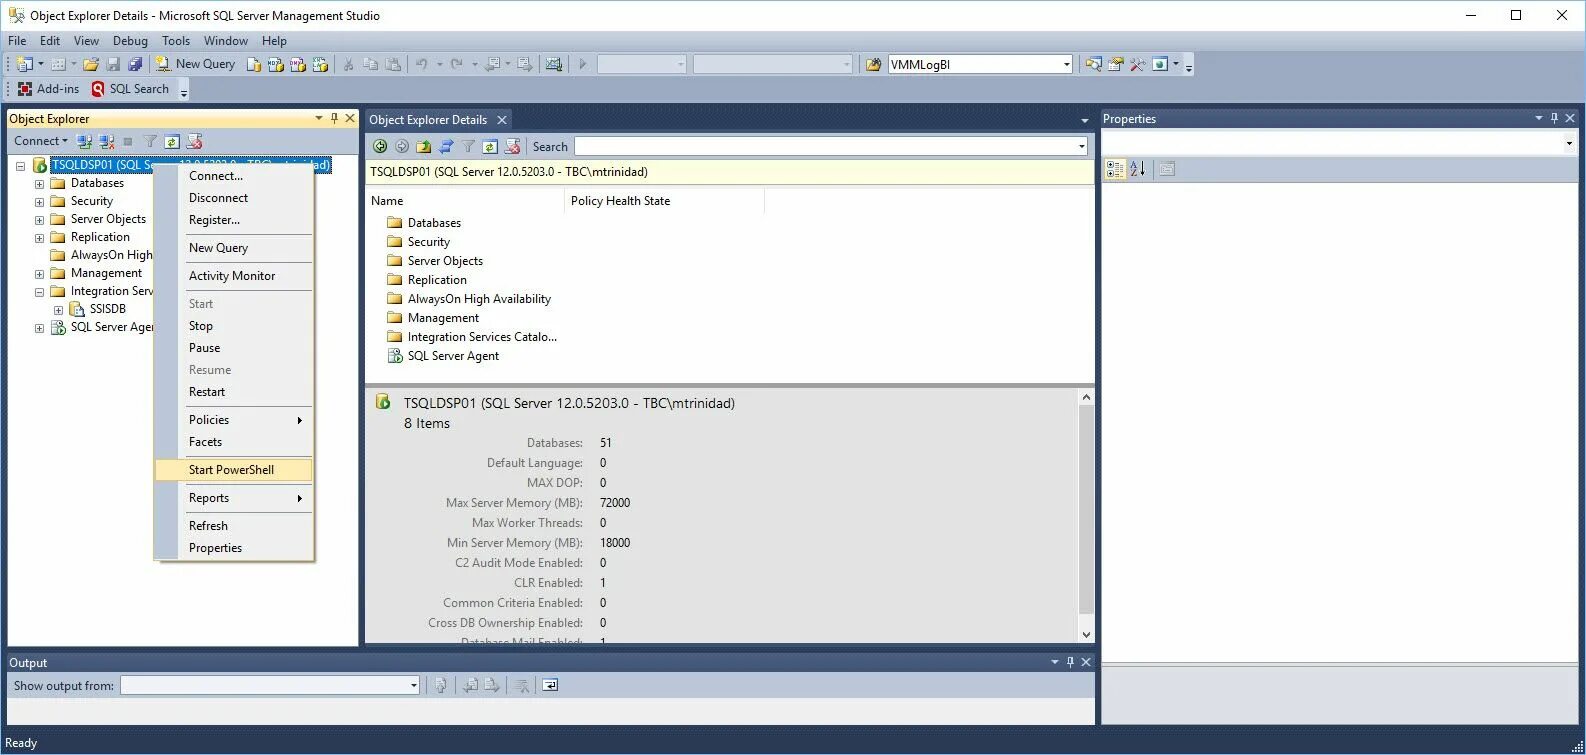Click Refresh icon in Object Explorer toolbar
Viewport: 1586px width, 755px height.
coord(172,142)
